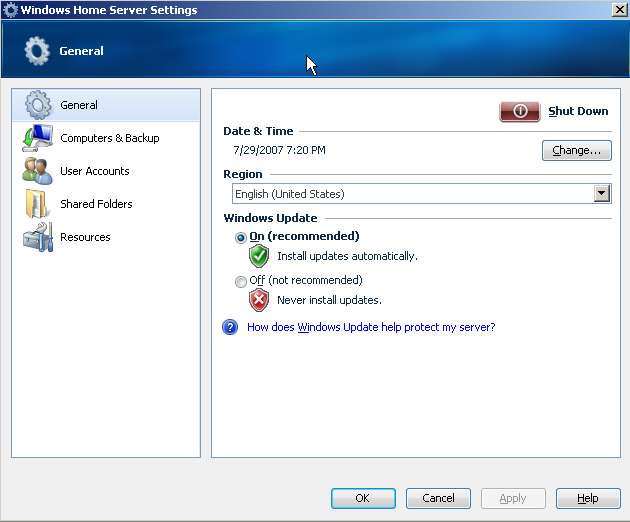Viewport: 630px width, 522px height.
Task: Select the On (recommended) radio button
Action: (240, 238)
